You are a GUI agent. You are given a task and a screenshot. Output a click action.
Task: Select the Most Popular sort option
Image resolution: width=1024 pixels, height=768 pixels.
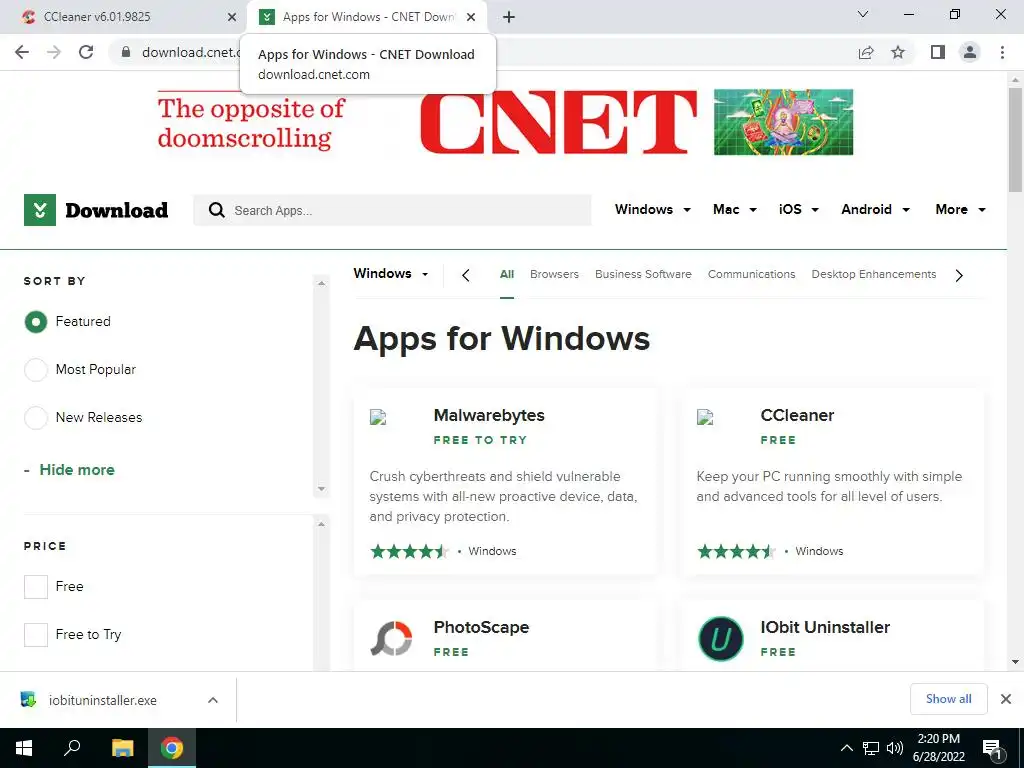pyautogui.click(x=36, y=370)
